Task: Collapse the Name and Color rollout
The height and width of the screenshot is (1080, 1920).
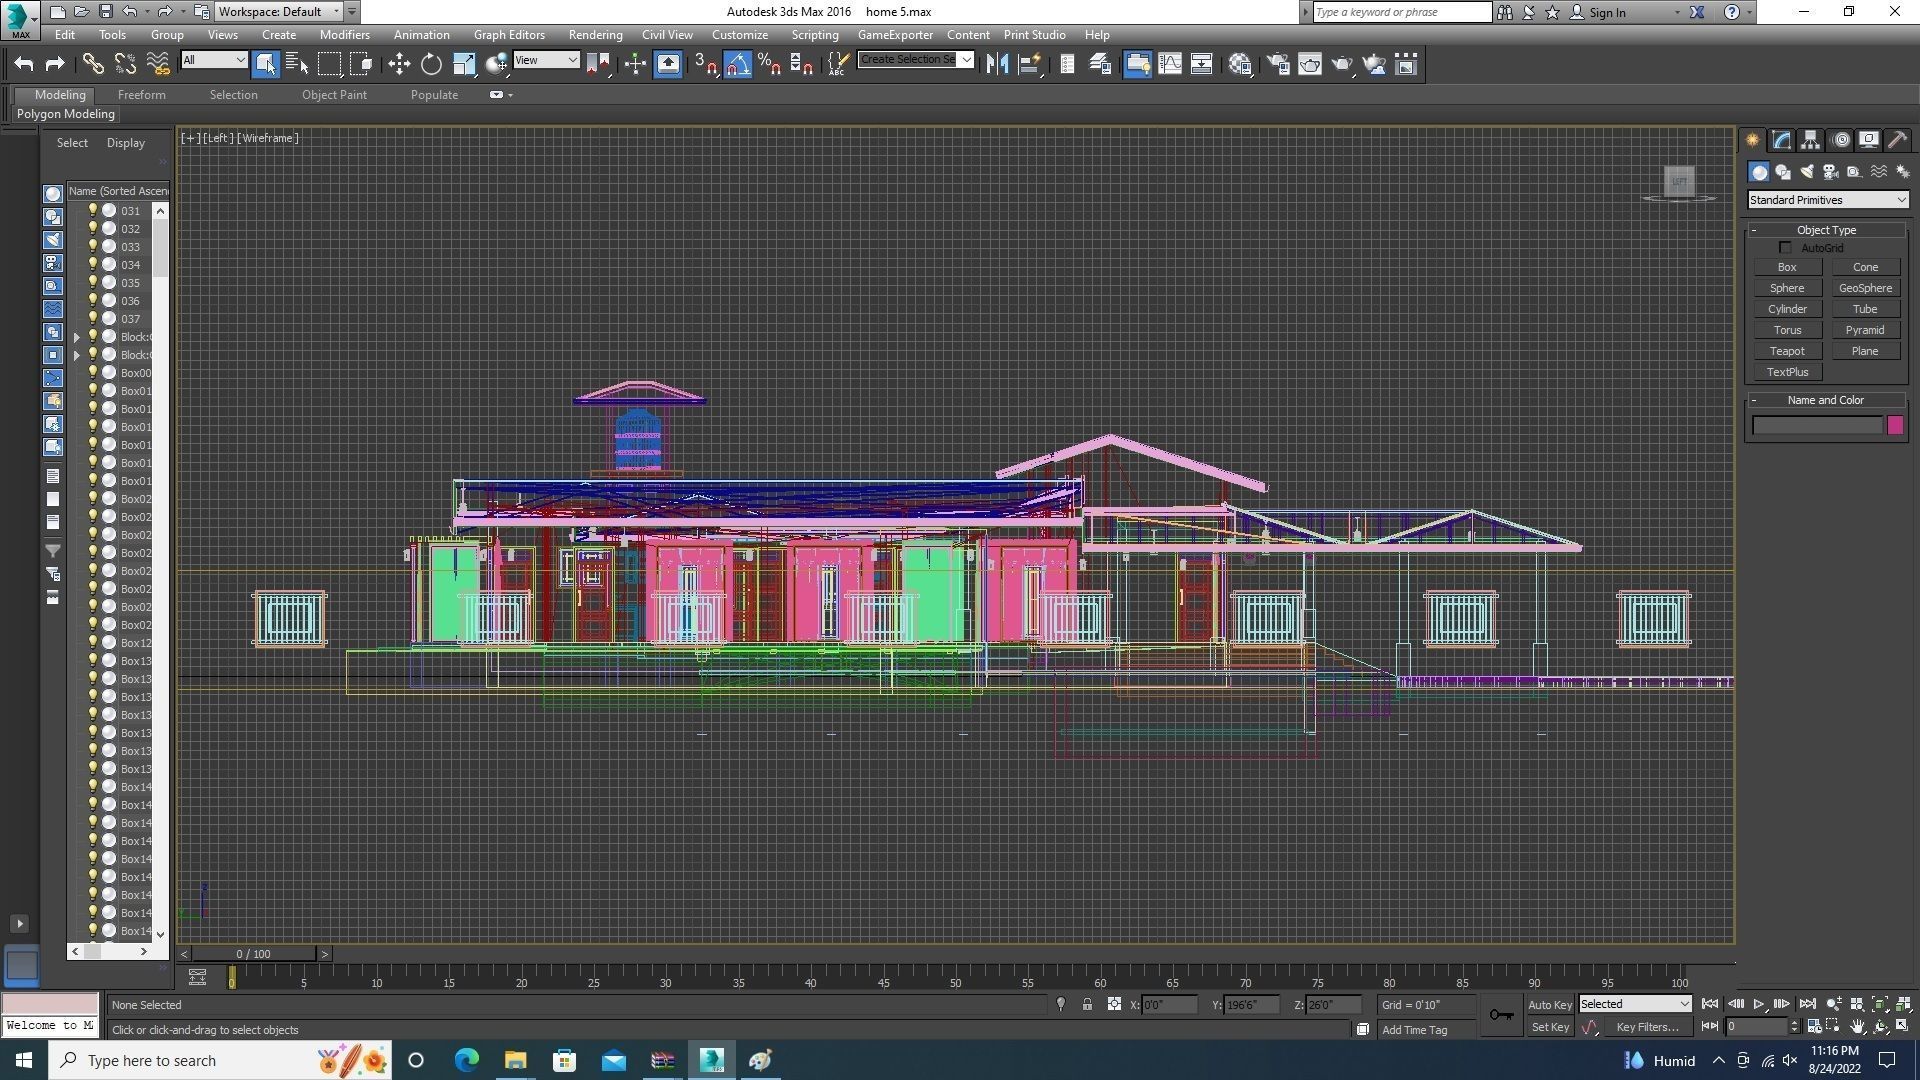Action: (x=1826, y=400)
